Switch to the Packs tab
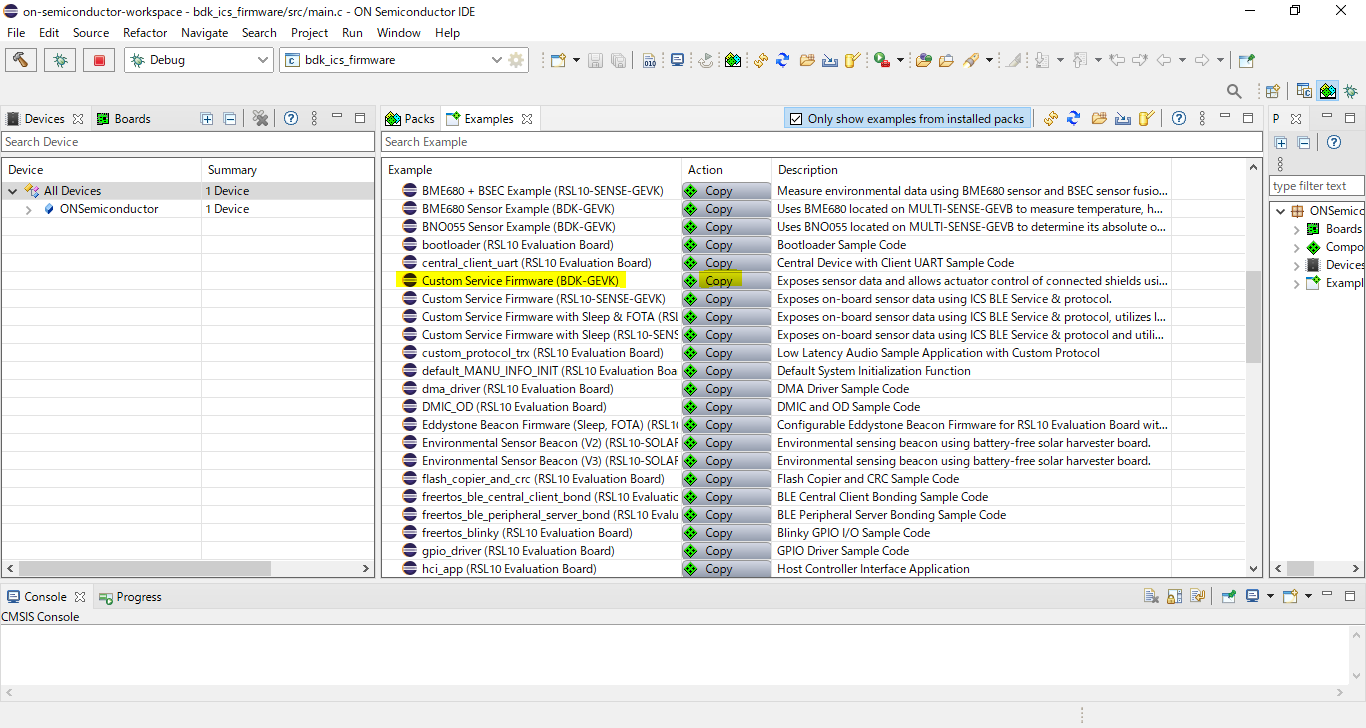 click(410, 119)
